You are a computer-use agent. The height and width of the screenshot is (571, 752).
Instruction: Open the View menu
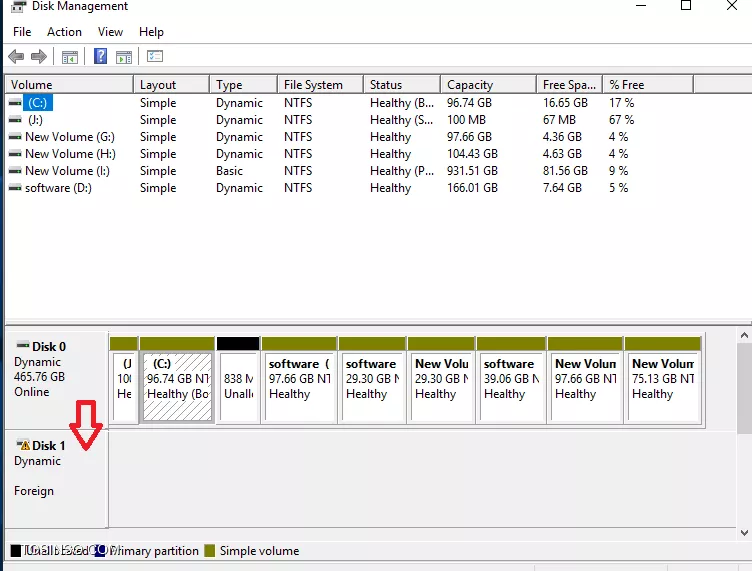click(x=110, y=32)
